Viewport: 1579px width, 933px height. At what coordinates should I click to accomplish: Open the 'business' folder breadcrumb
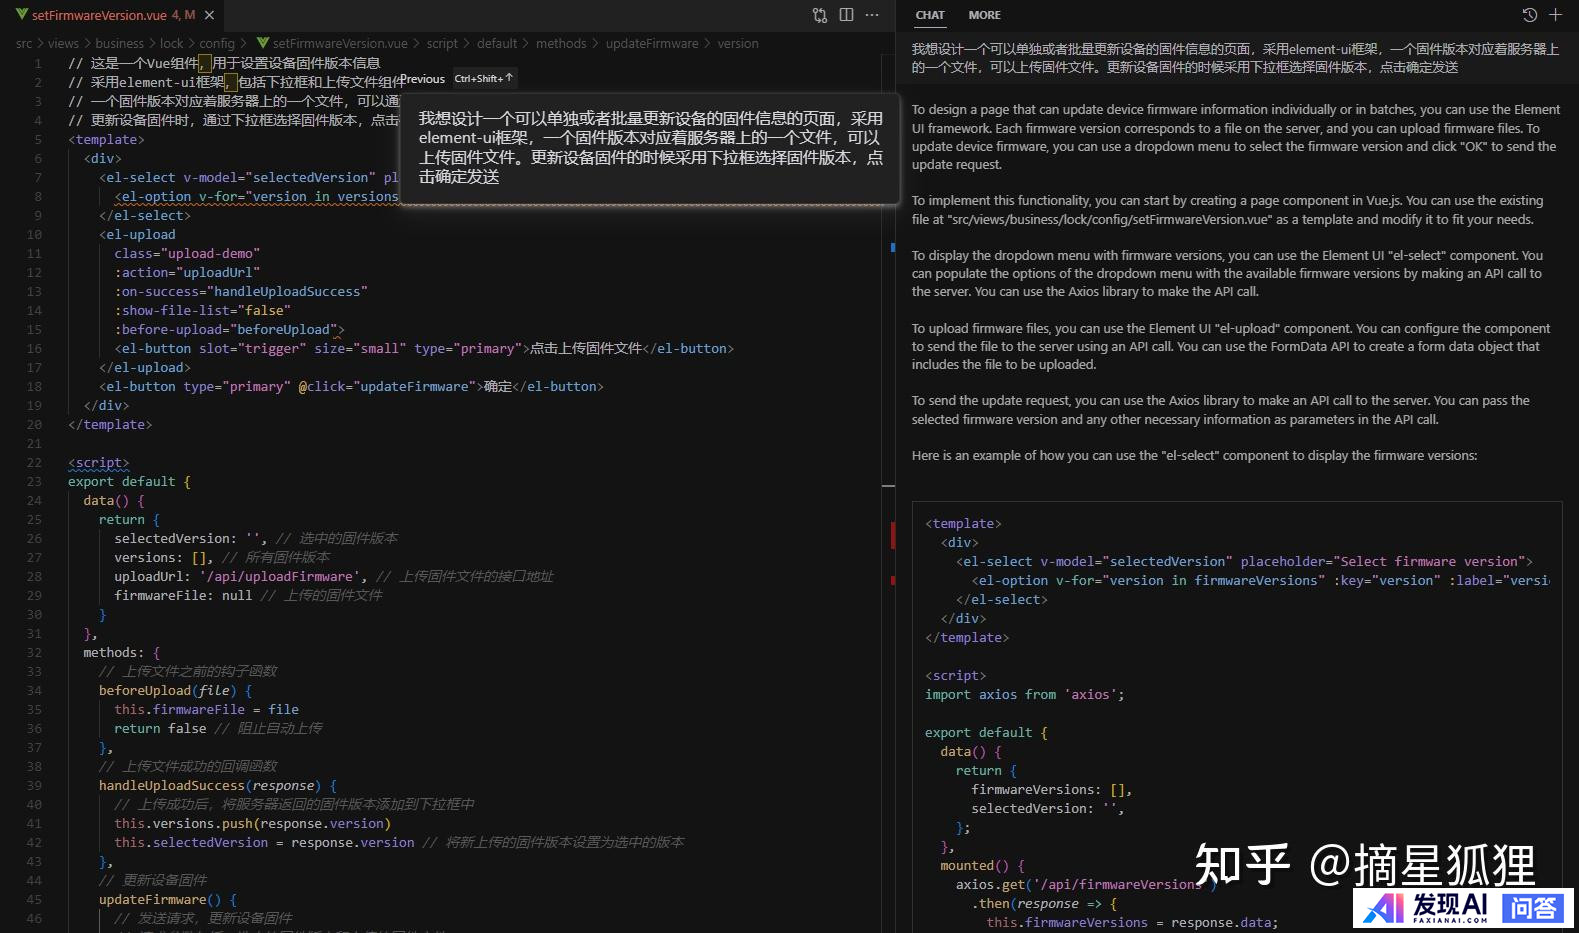tap(119, 43)
